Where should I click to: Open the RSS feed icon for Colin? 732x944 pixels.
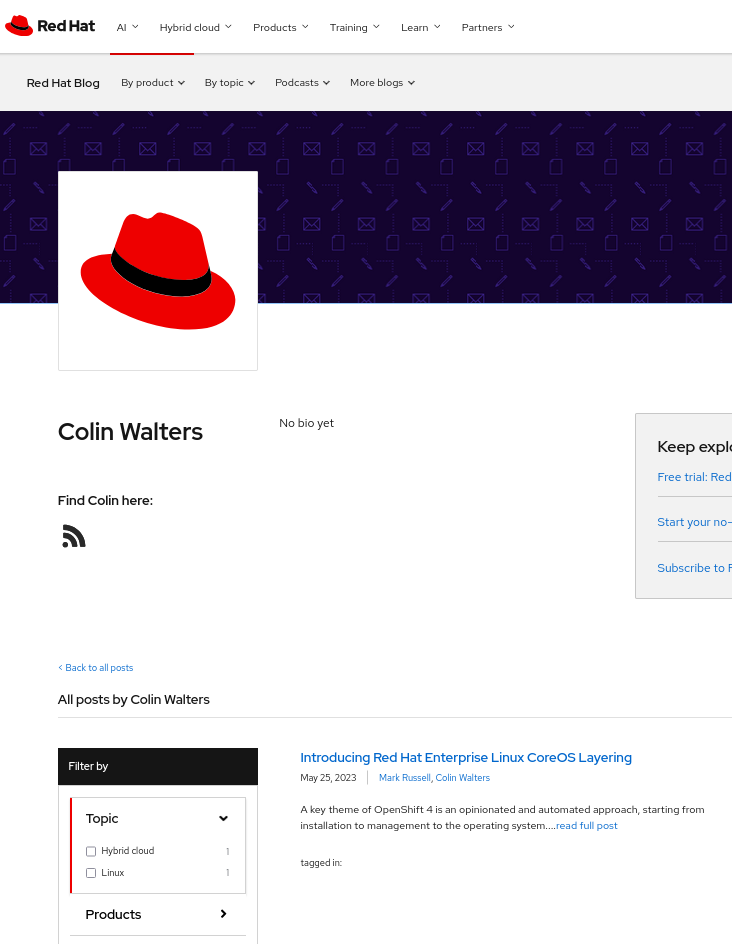(74, 536)
